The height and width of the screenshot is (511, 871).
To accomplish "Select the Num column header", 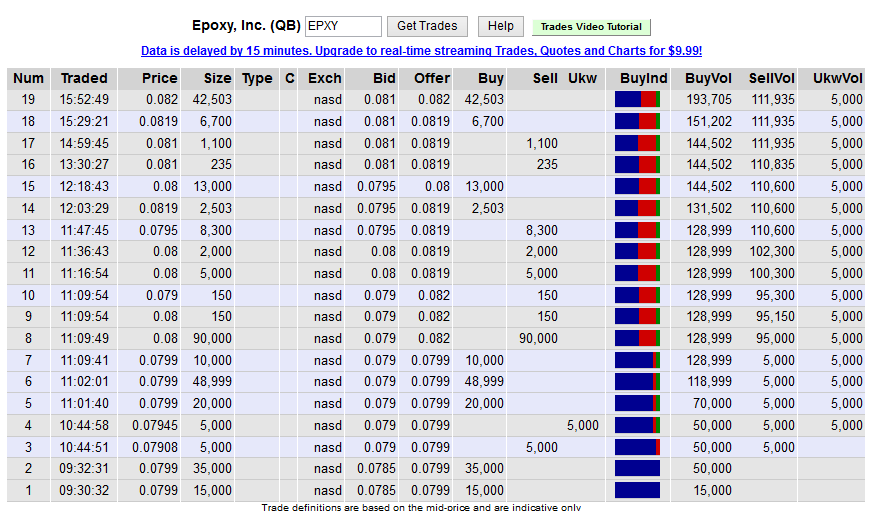I will pos(28,78).
